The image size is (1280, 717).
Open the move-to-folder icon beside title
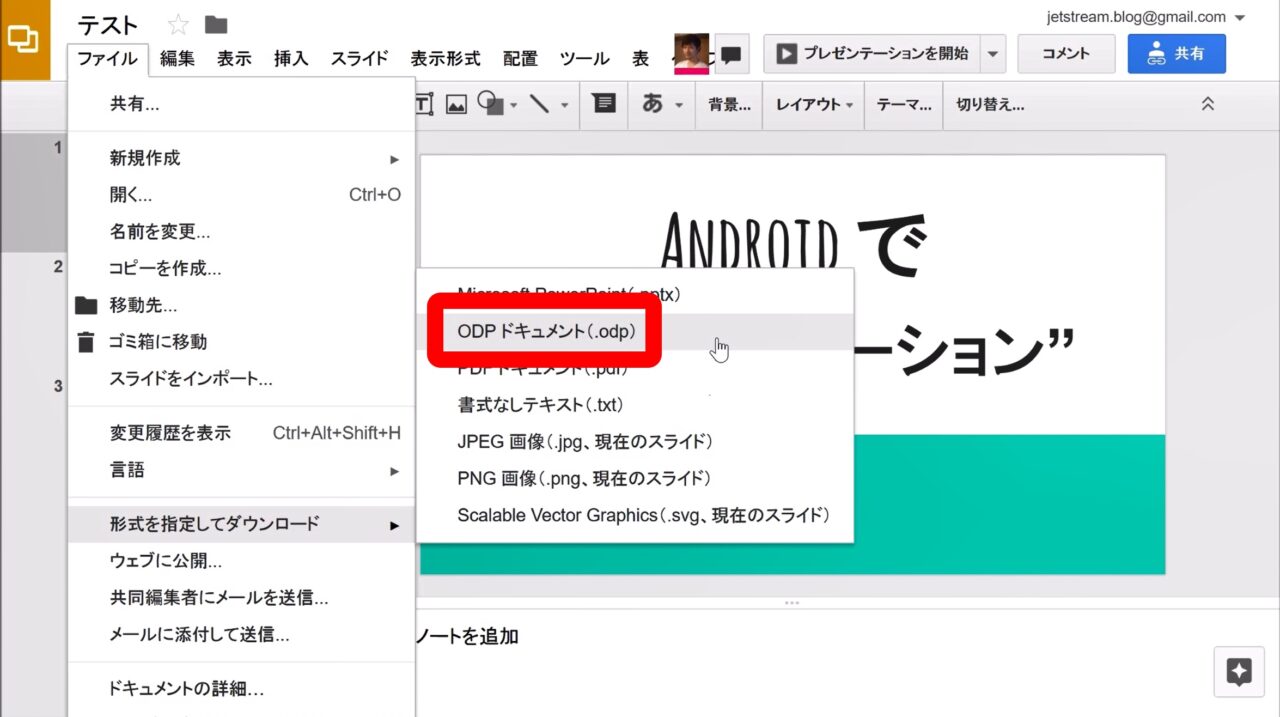tap(215, 25)
